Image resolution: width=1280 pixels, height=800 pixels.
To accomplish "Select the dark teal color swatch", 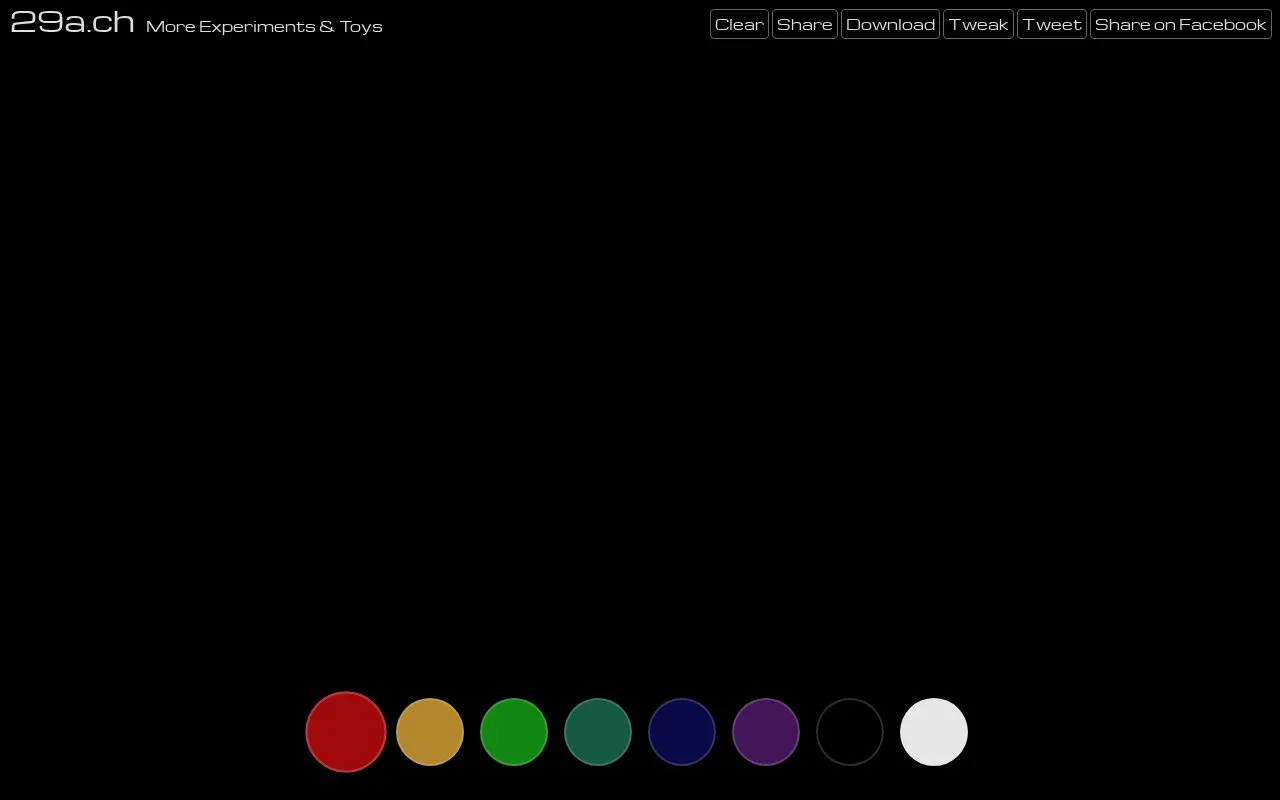I will [x=598, y=732].
